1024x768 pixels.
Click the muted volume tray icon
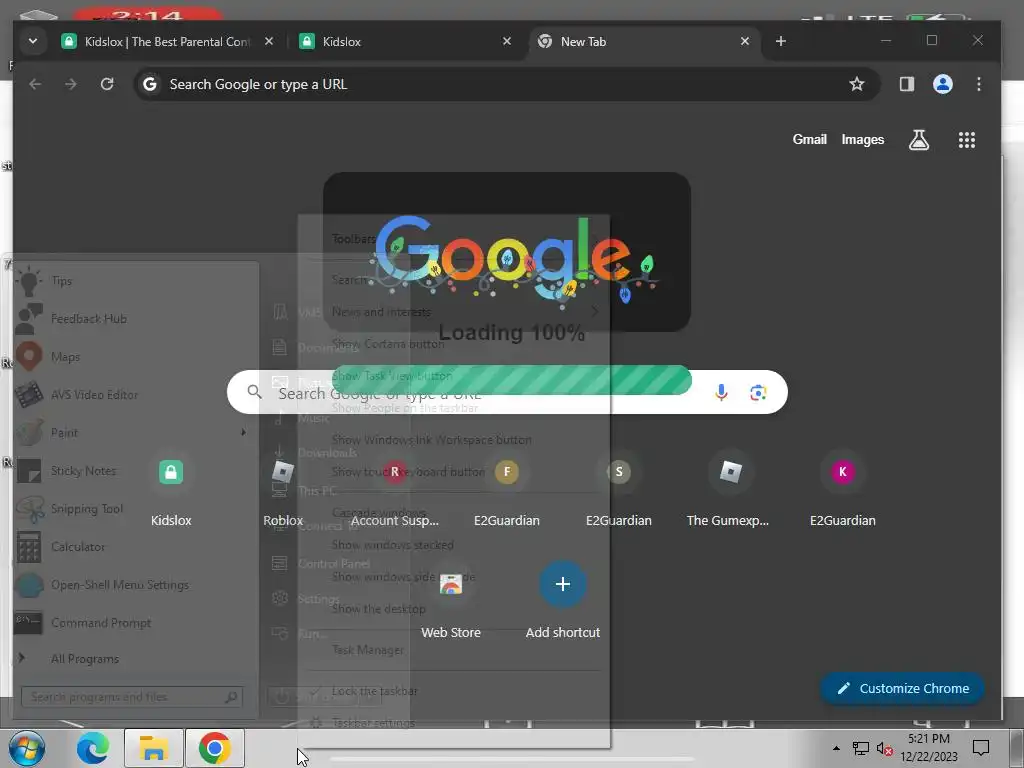884,748
